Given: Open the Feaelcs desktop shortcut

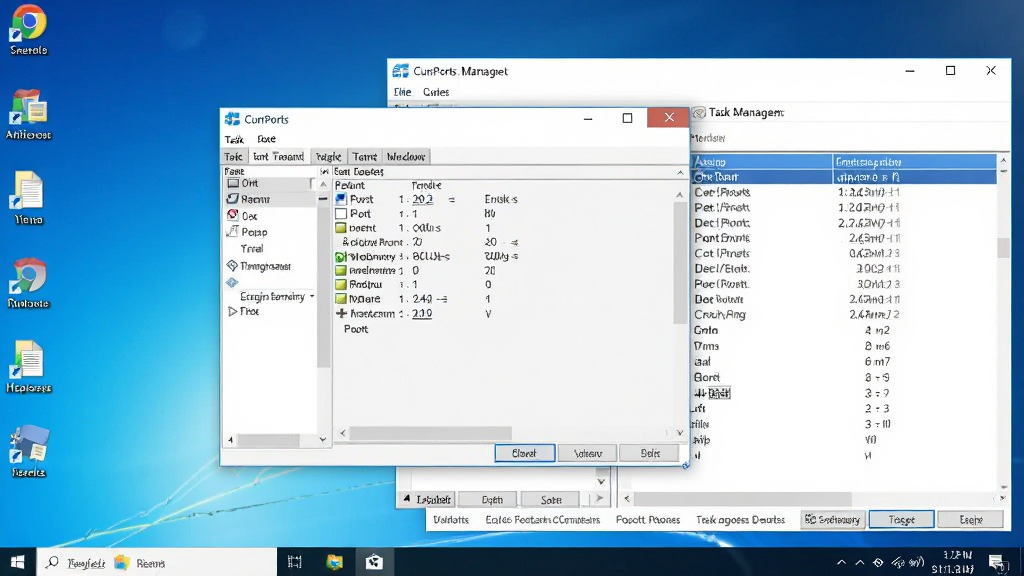Looking at the screenshot, I should pos(29,452).
